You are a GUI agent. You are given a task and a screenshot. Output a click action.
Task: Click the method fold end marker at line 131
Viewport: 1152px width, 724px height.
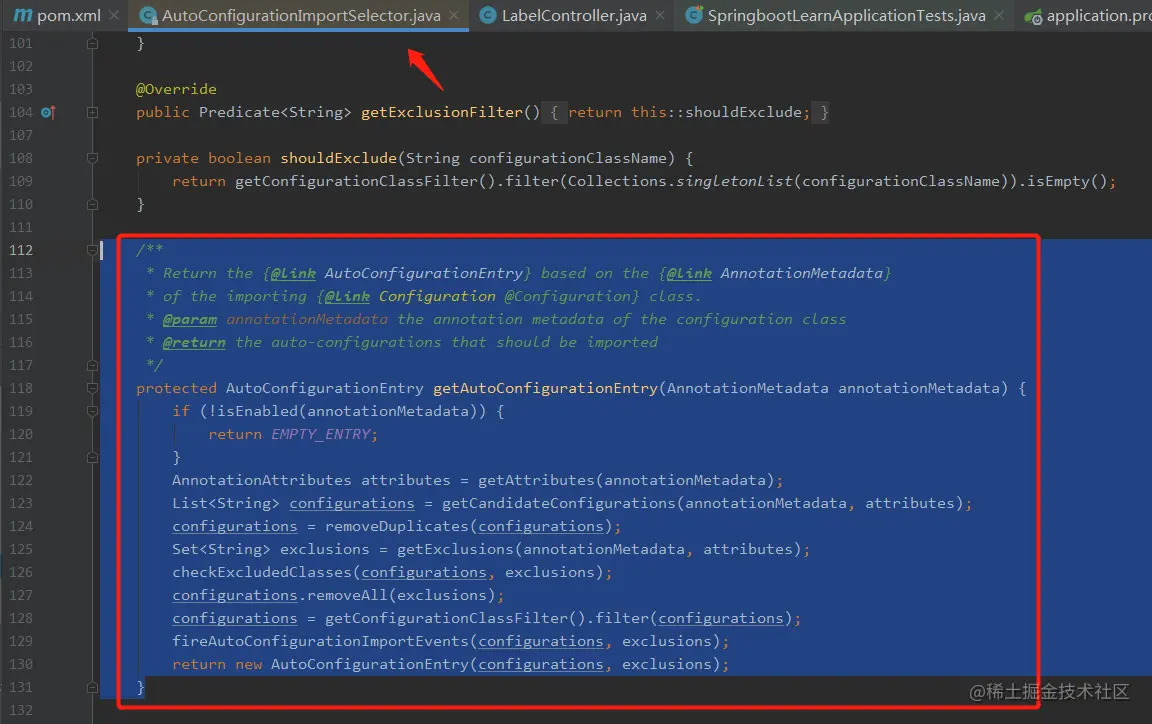(x=93, y=687)
